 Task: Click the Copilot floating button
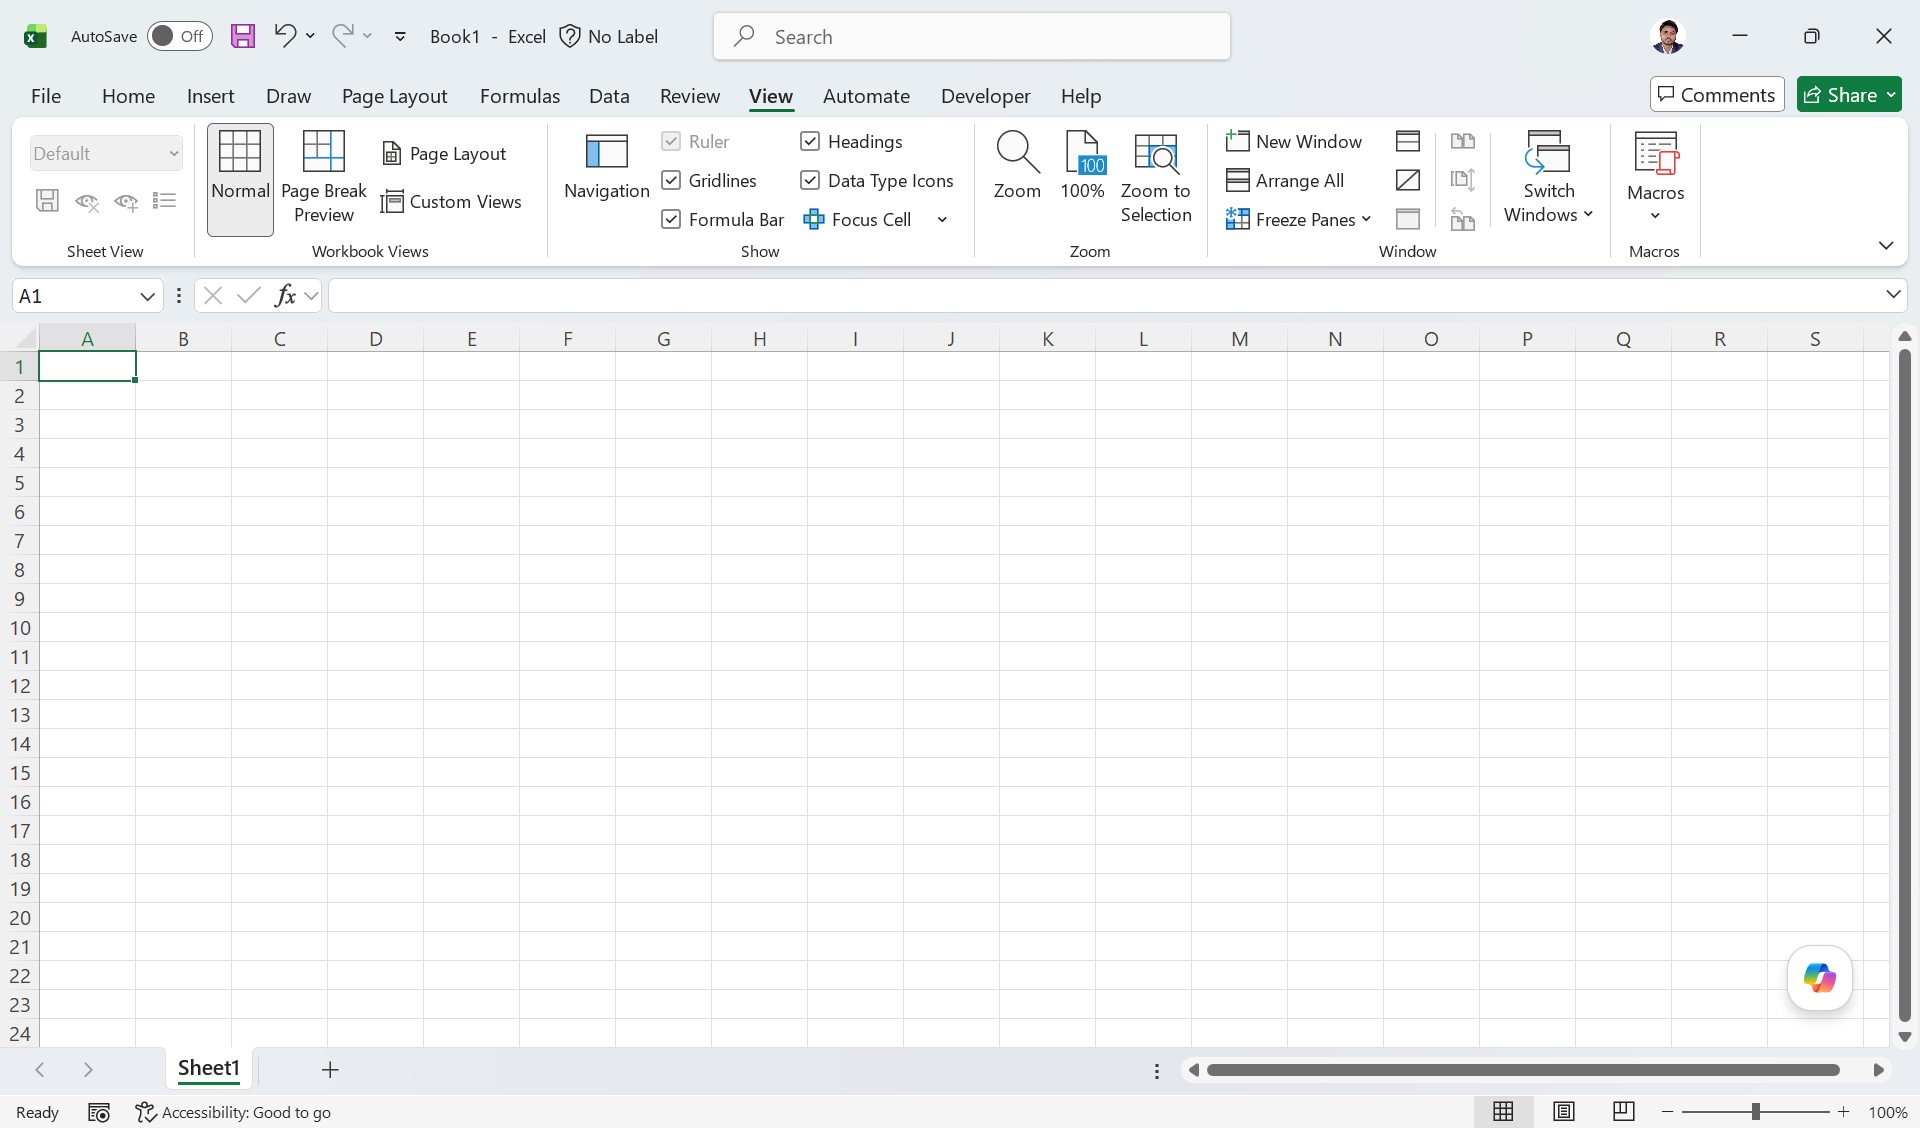[x=1819, y=978]
